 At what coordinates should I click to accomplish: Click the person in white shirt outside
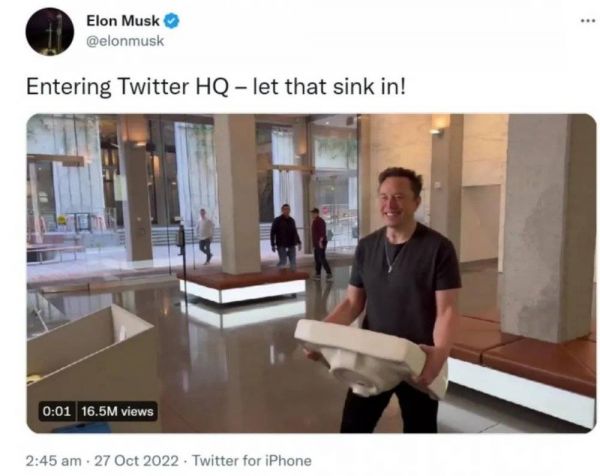coord(205,235)
